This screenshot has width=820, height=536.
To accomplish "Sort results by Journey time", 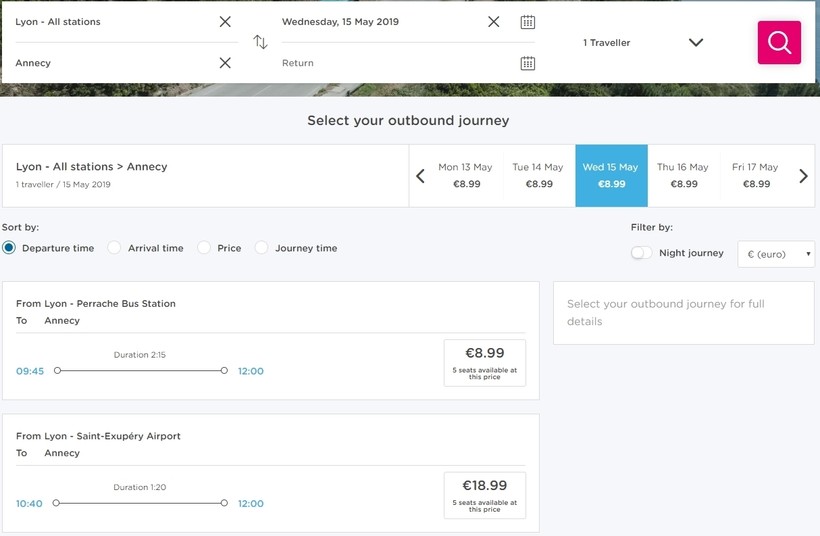I will [x=262, y=248].
